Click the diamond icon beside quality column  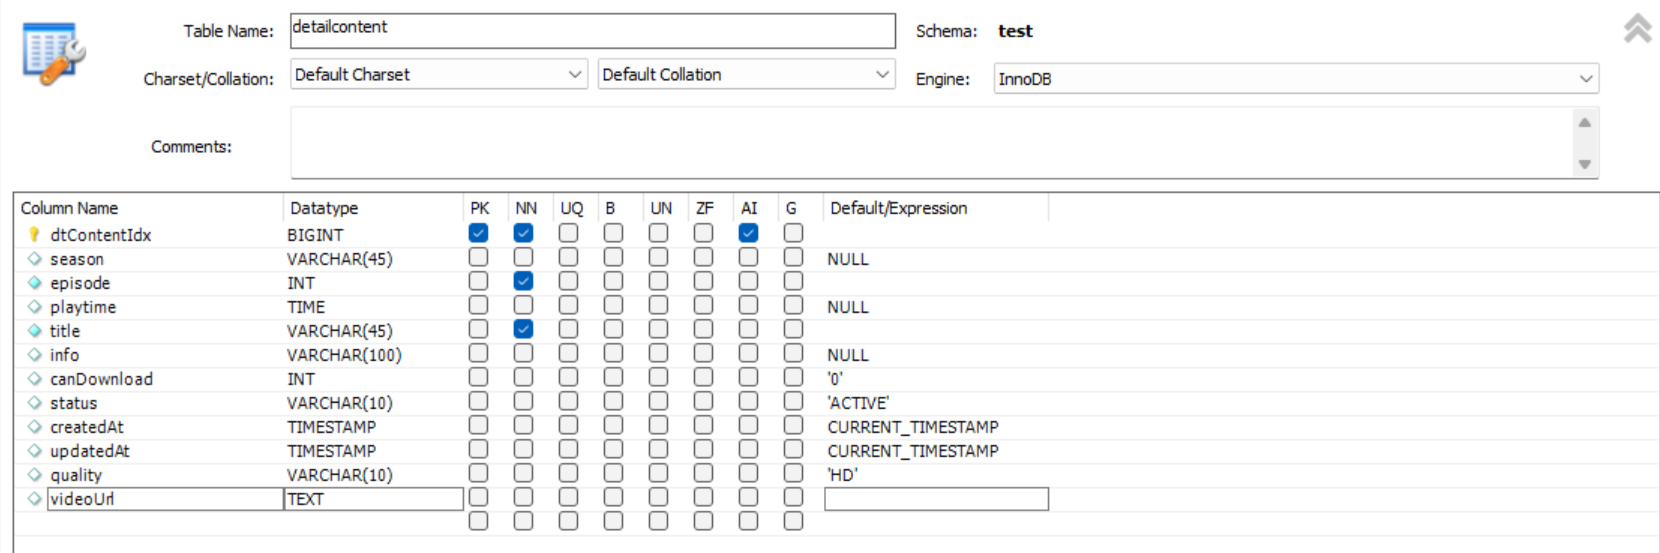(x=34, y=475)
